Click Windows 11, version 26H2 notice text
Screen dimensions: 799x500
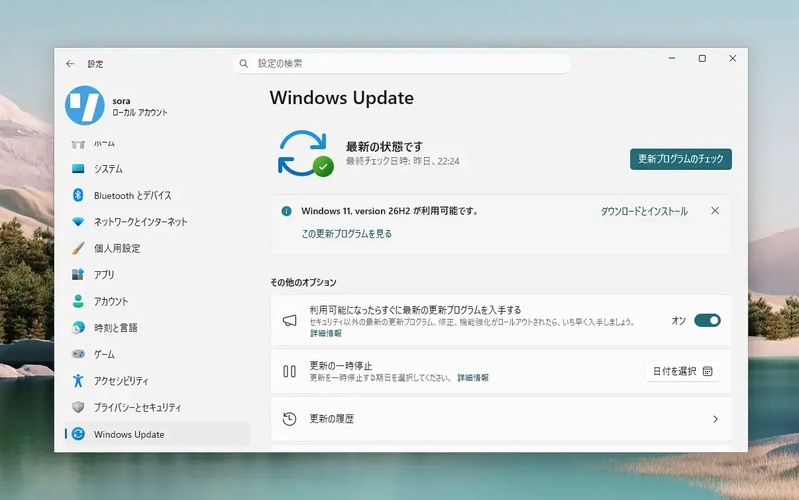click(x=390, y=211)
